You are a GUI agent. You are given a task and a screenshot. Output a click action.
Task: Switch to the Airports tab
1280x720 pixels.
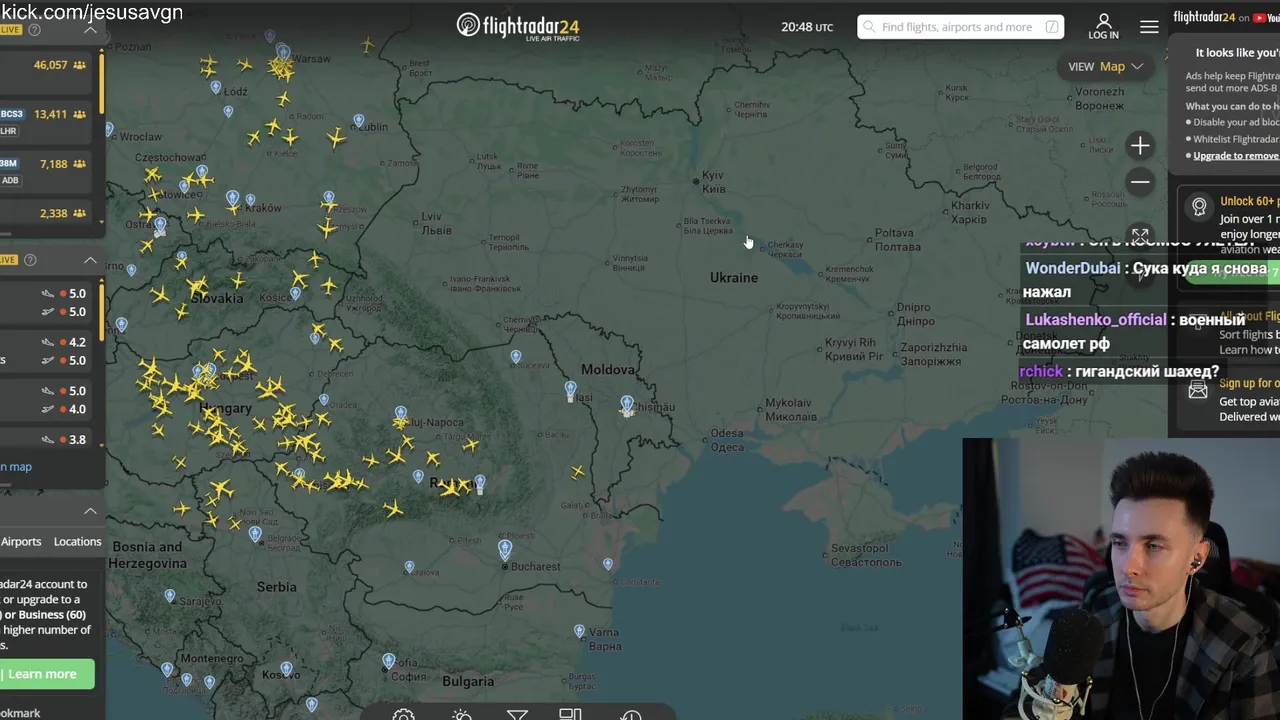click(x=21, y=541)
